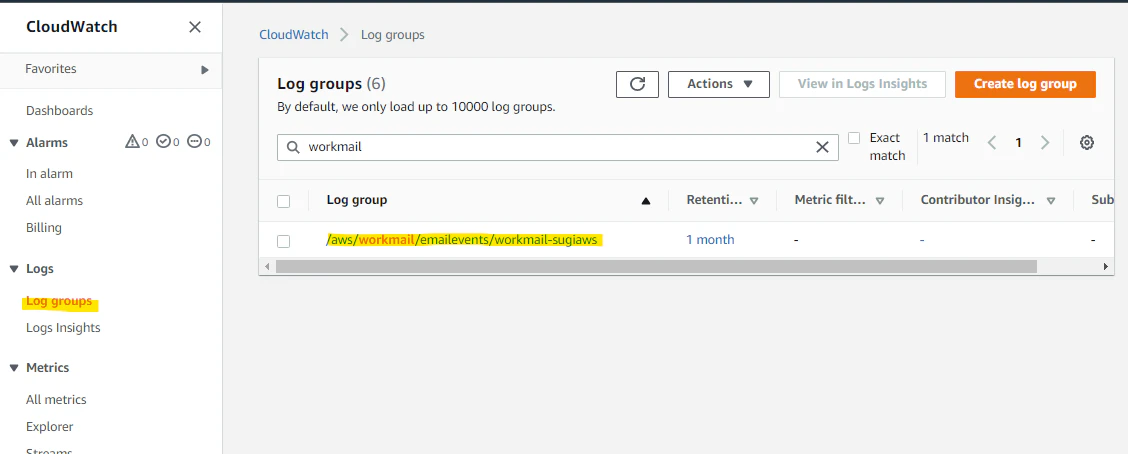Open Dashboards in the sidebar
The height and width of the screenshot is (454, 1128).
tap(60, 111)
